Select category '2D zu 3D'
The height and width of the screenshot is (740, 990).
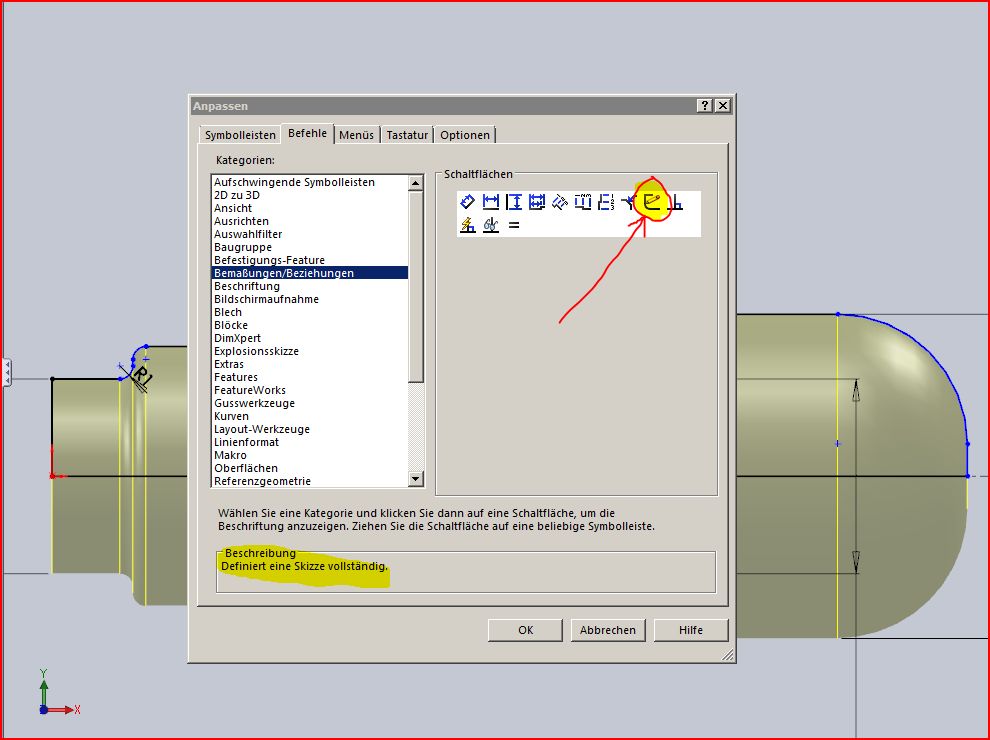(309, 195)
